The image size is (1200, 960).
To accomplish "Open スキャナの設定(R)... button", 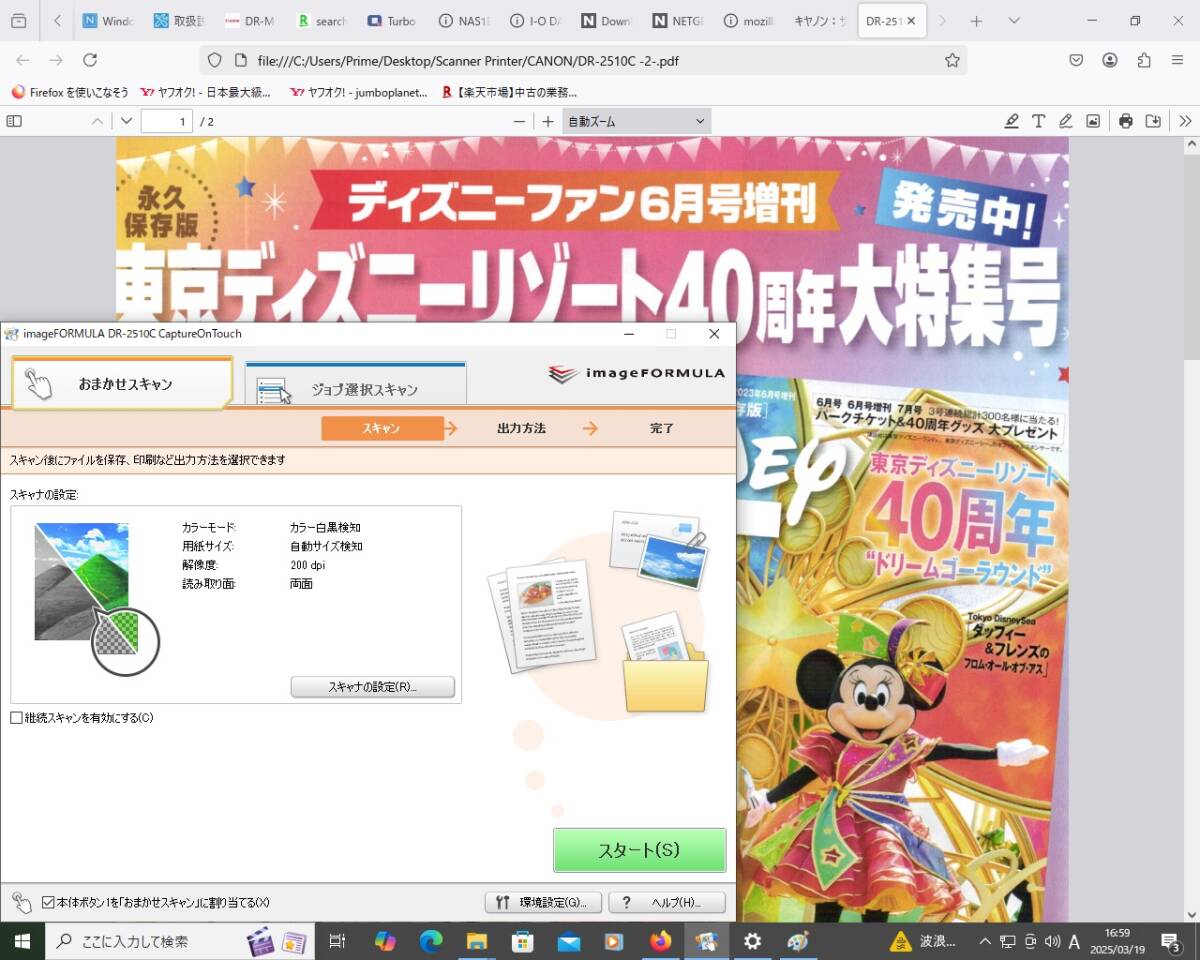I will click(x=373, y=687).
